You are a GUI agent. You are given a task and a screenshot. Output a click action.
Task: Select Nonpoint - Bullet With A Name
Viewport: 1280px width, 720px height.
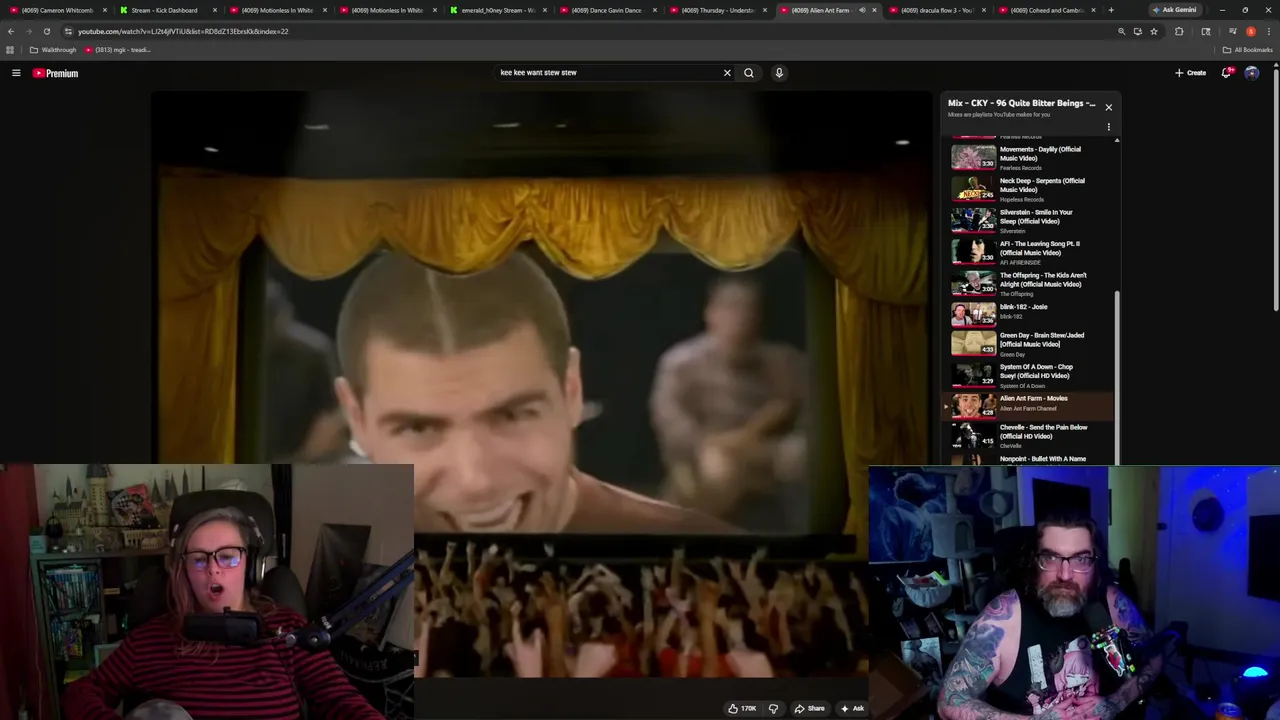coord(1030,460)
